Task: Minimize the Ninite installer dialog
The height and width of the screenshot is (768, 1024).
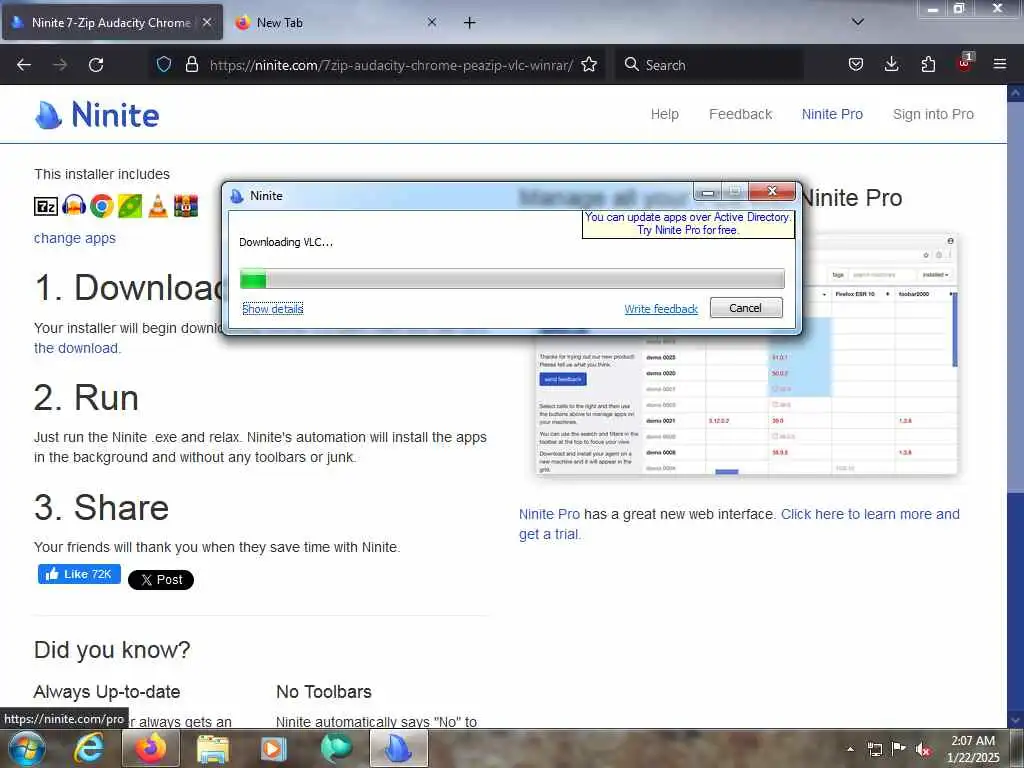Action: click(x=708, y=192)
